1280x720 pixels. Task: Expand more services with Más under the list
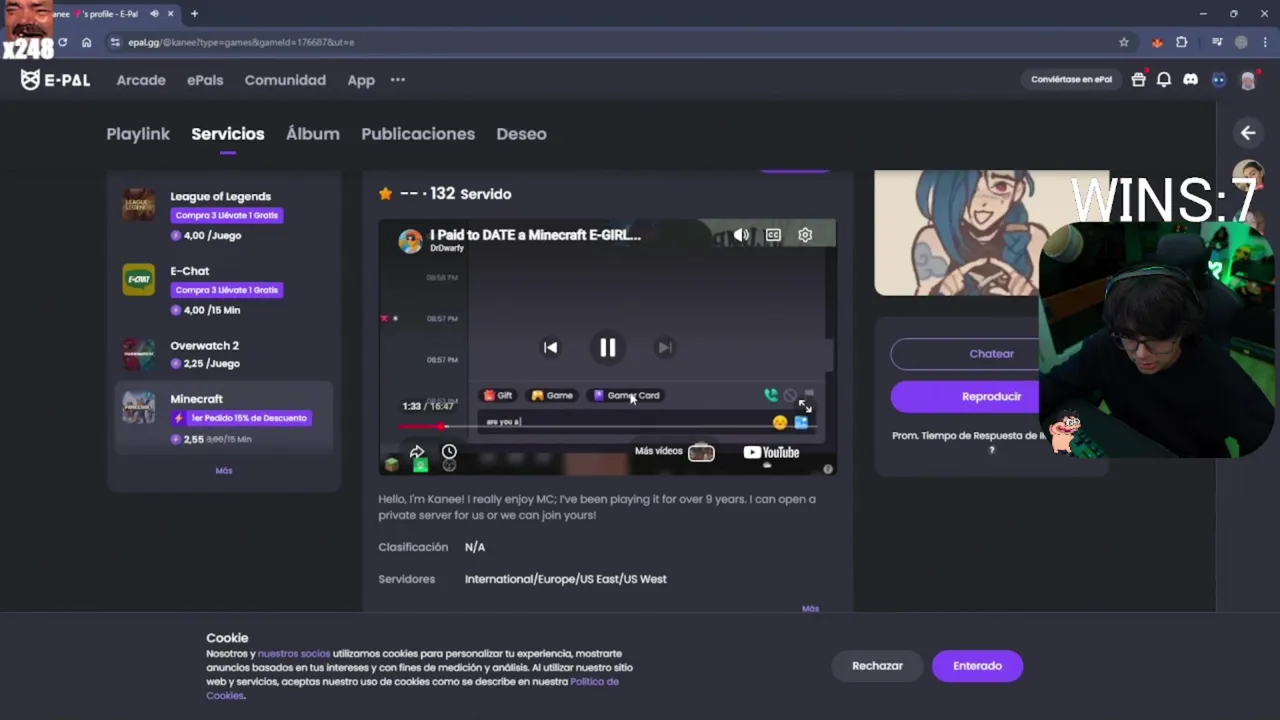[x=224, y=471]
